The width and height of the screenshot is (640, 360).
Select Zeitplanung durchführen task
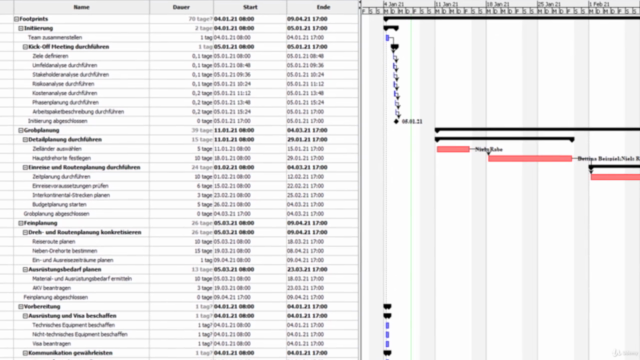tap(61, 177)
